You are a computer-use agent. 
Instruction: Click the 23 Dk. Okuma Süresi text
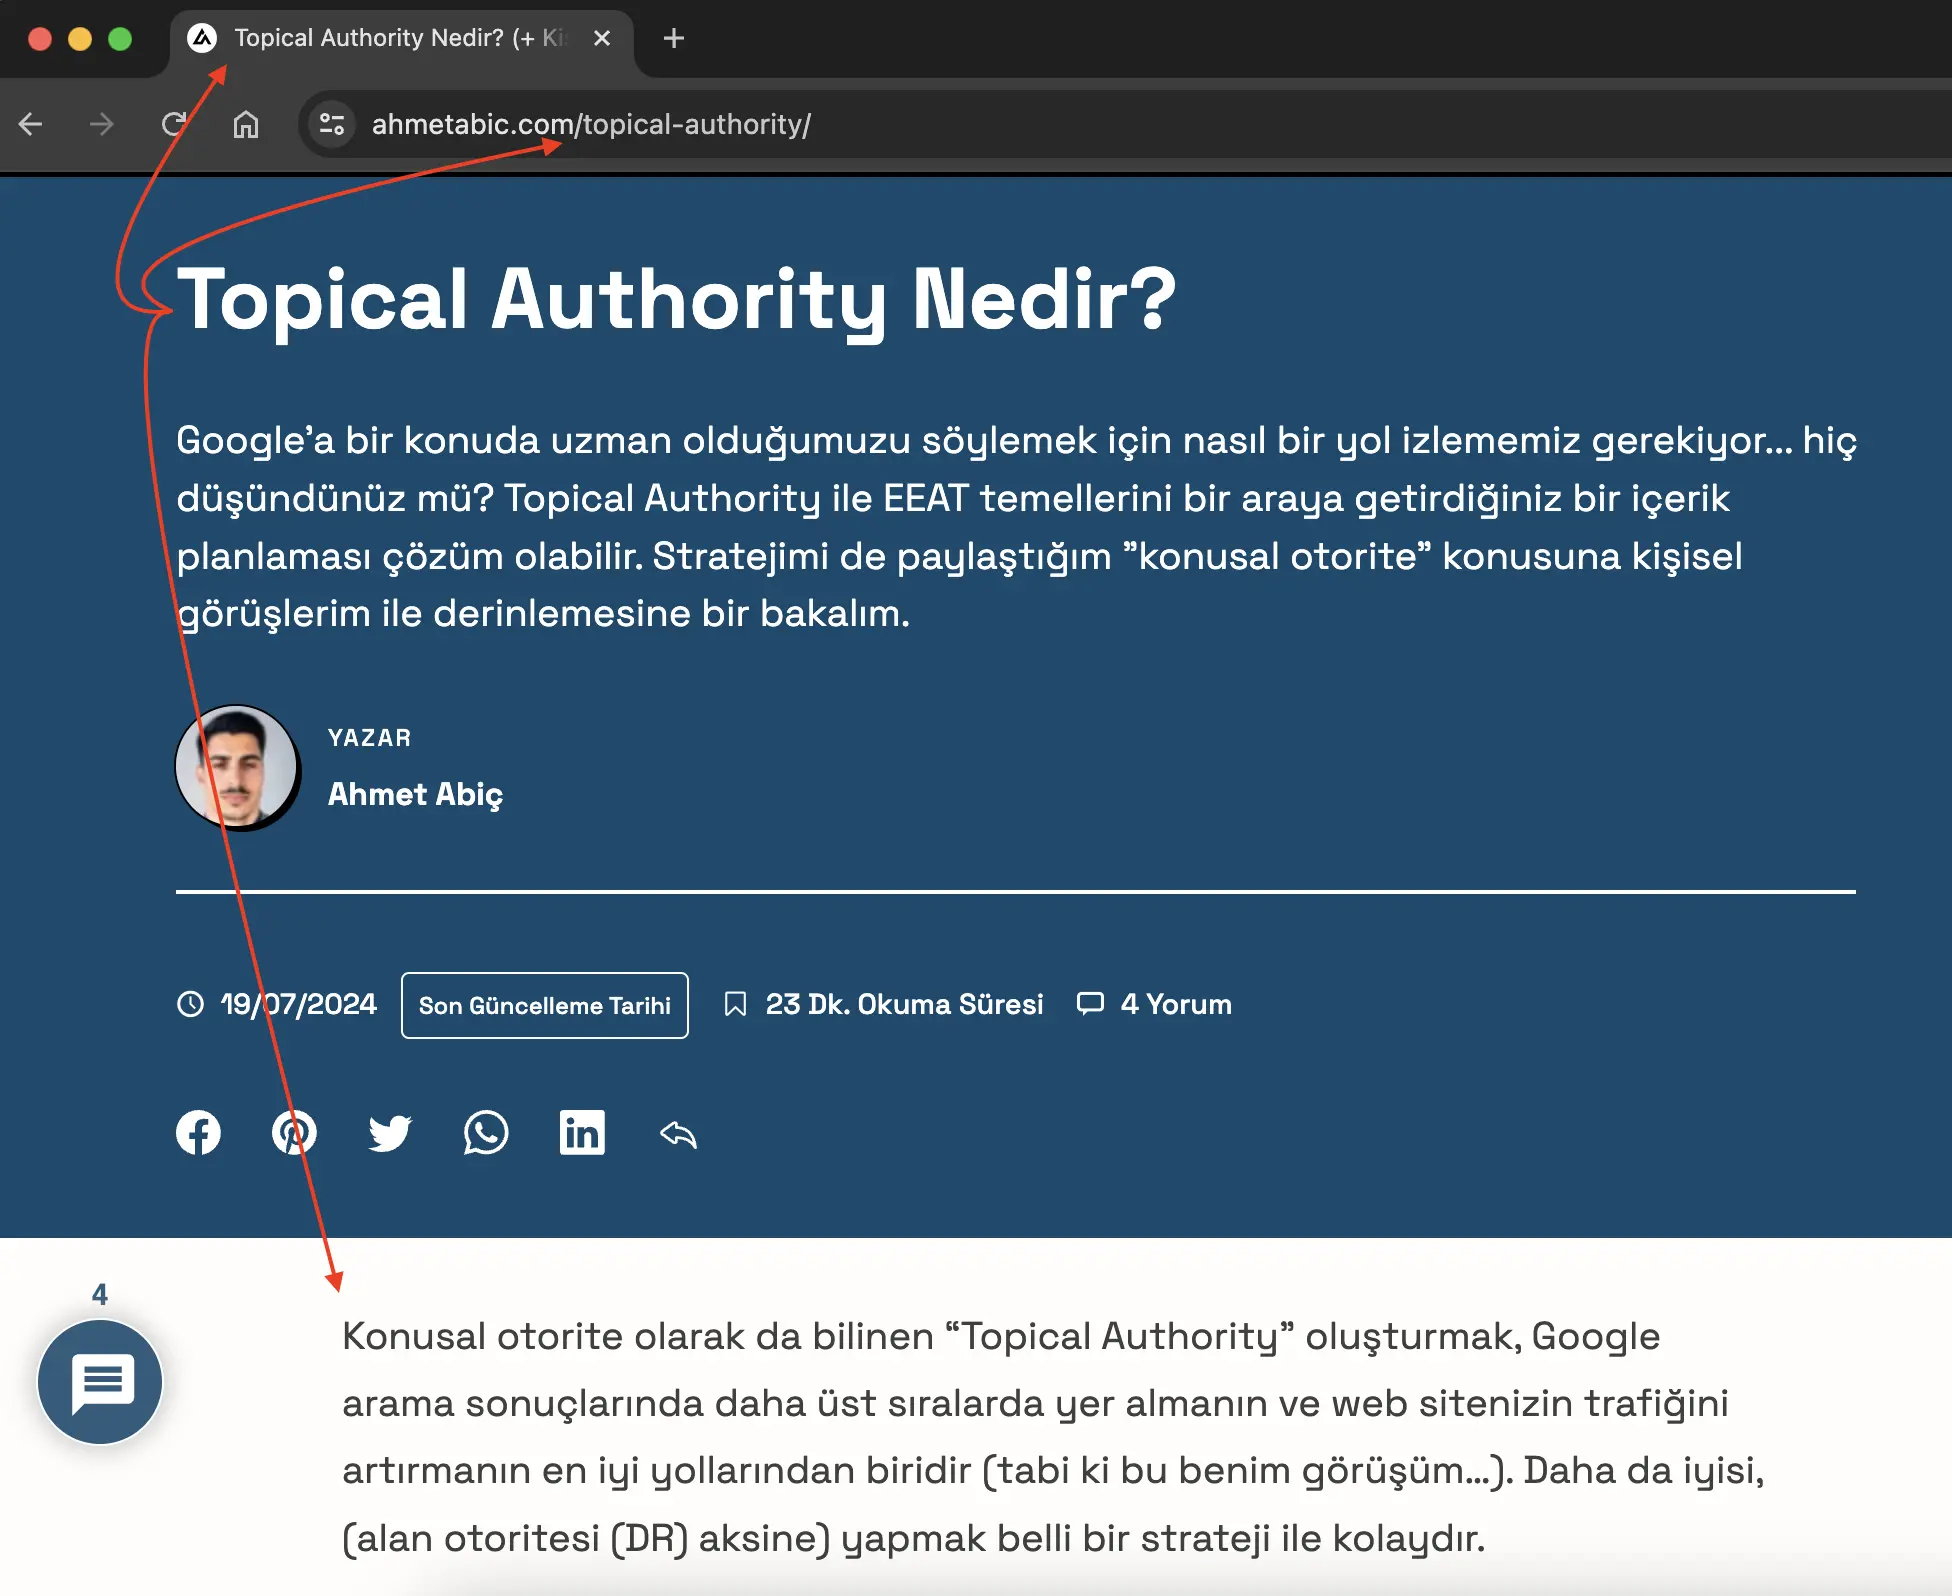pos(904,1004)
